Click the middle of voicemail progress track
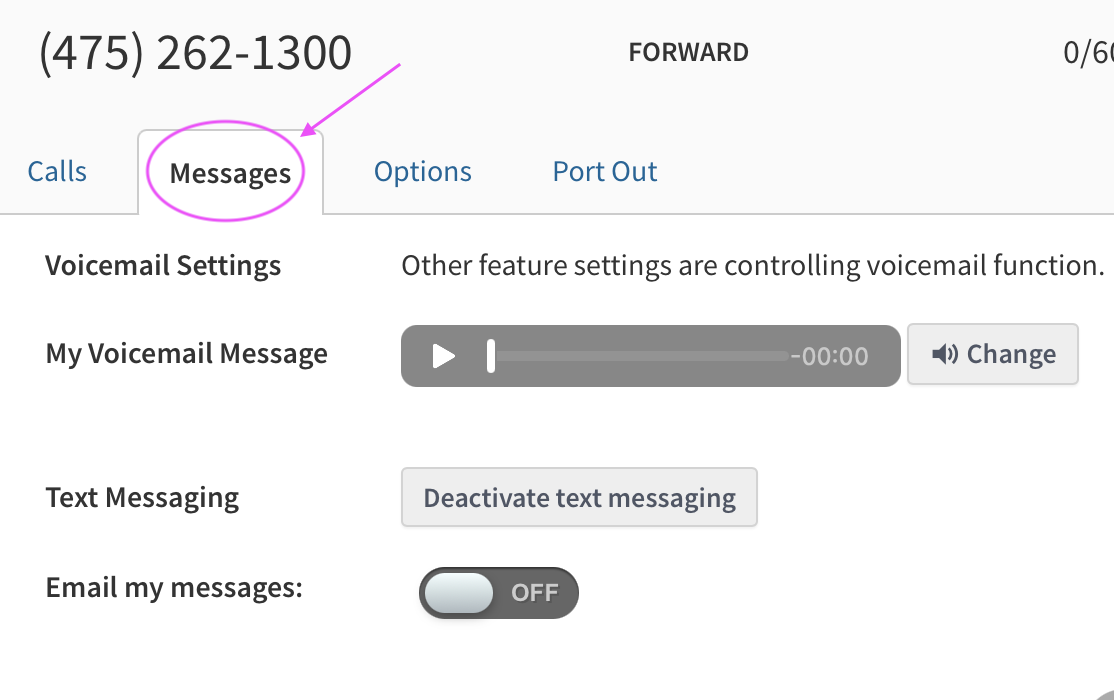 (640, 356)
